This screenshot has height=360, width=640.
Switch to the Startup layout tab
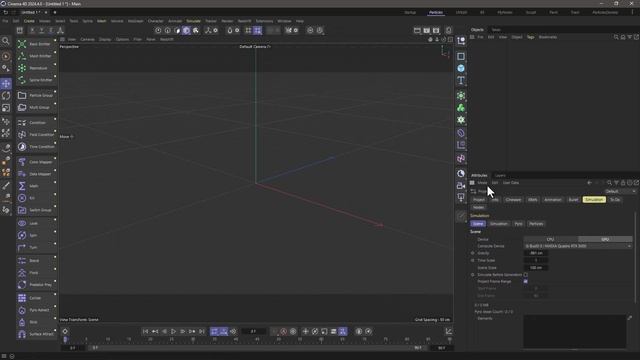410,12
